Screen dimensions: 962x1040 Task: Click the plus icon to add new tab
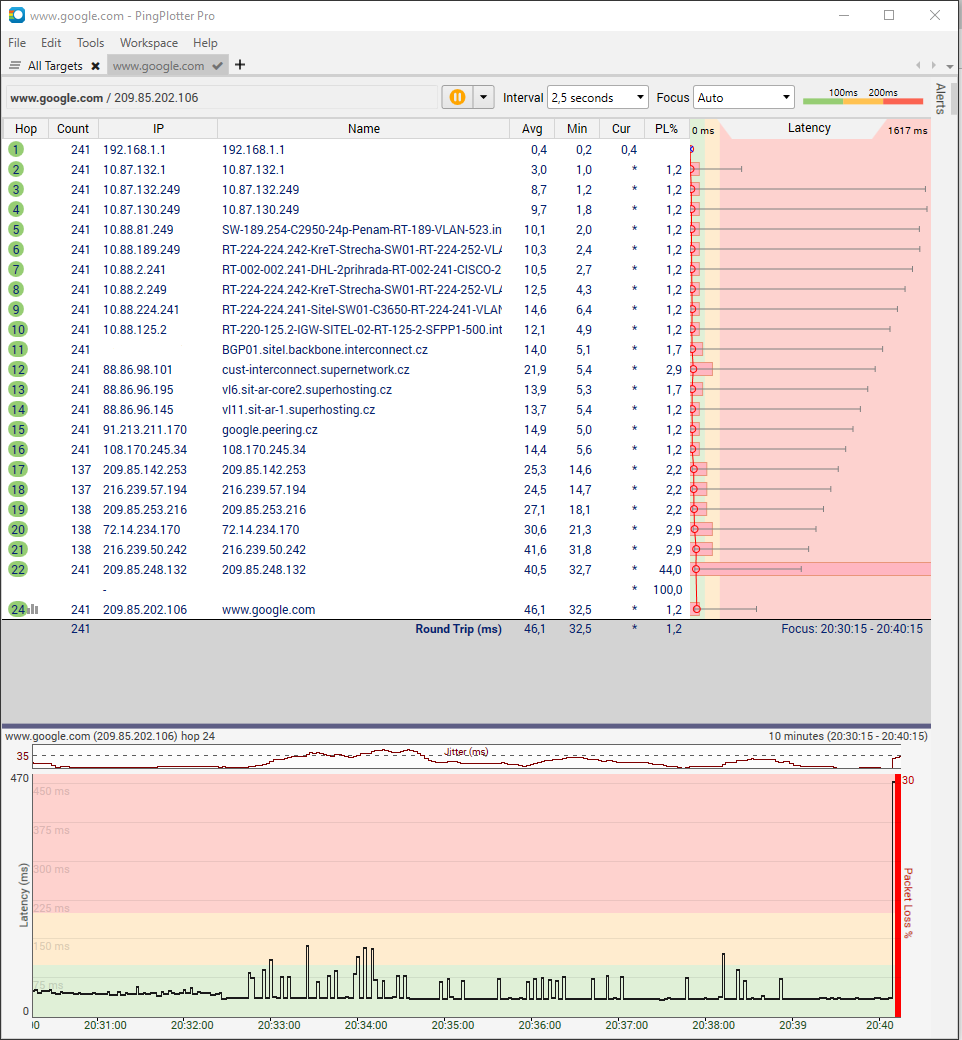[x=240, y=65]
